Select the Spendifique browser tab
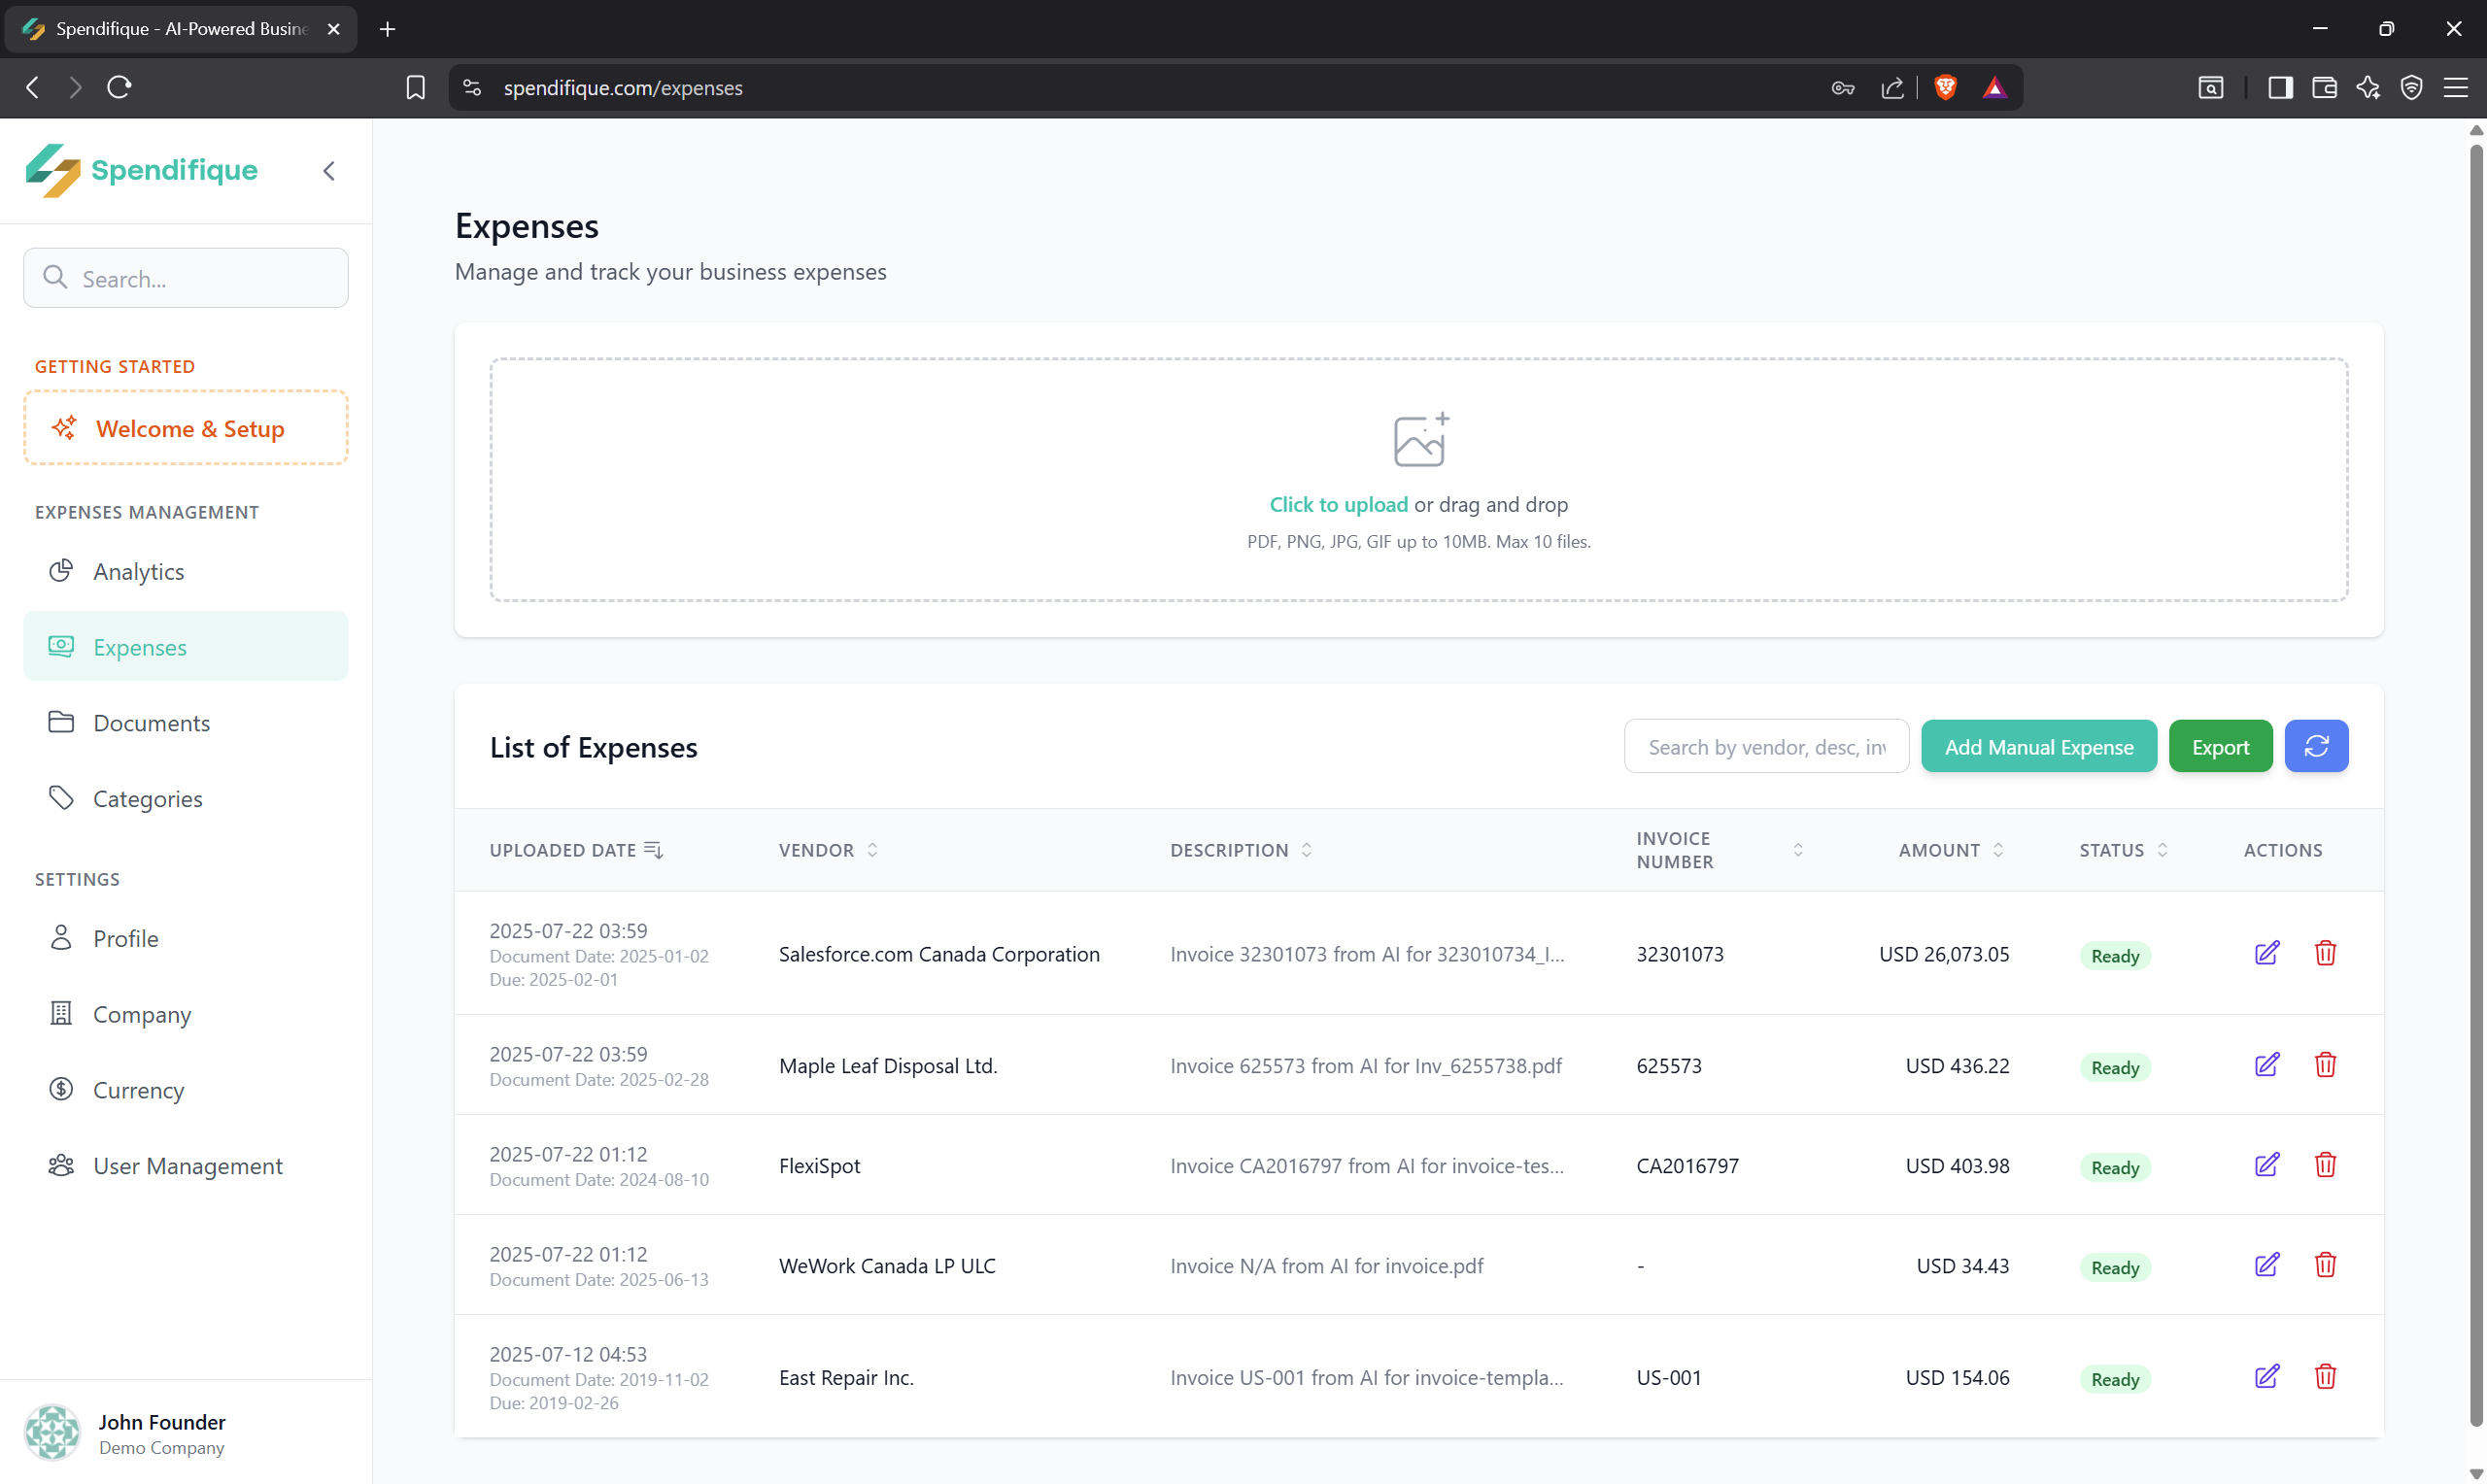The width and height of the screenshot is (2487, 1484). click(x=170, y=29)
